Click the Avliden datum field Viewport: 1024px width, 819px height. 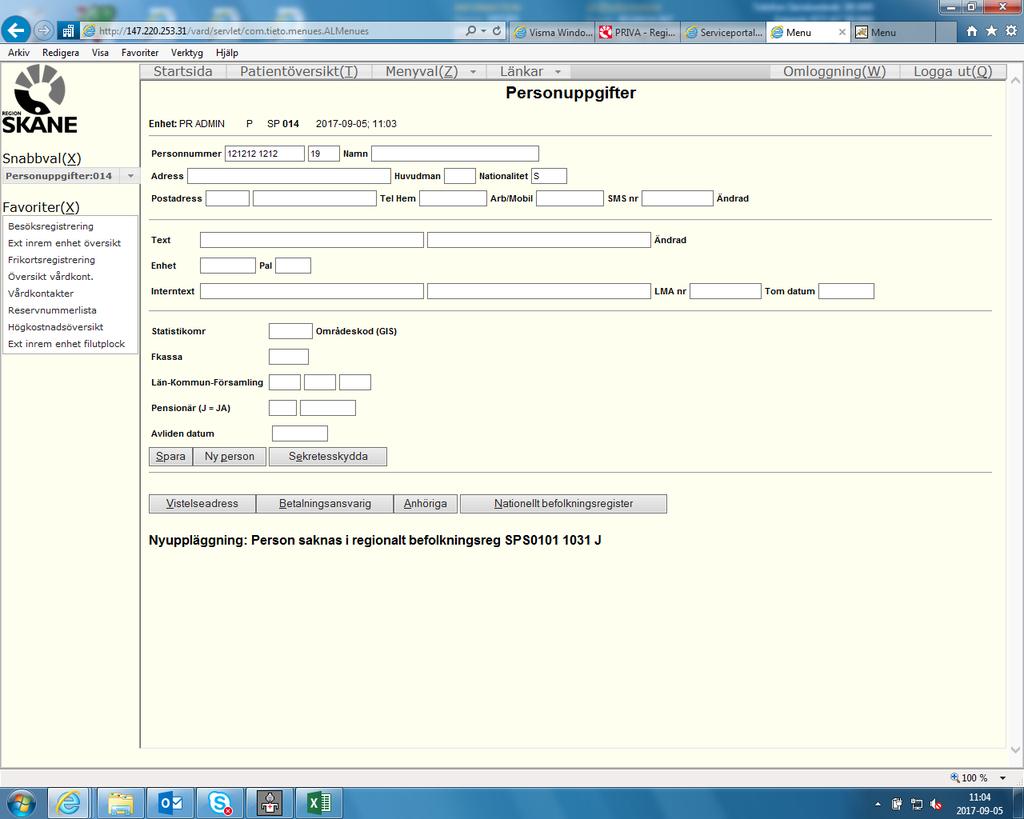(300, 434)
